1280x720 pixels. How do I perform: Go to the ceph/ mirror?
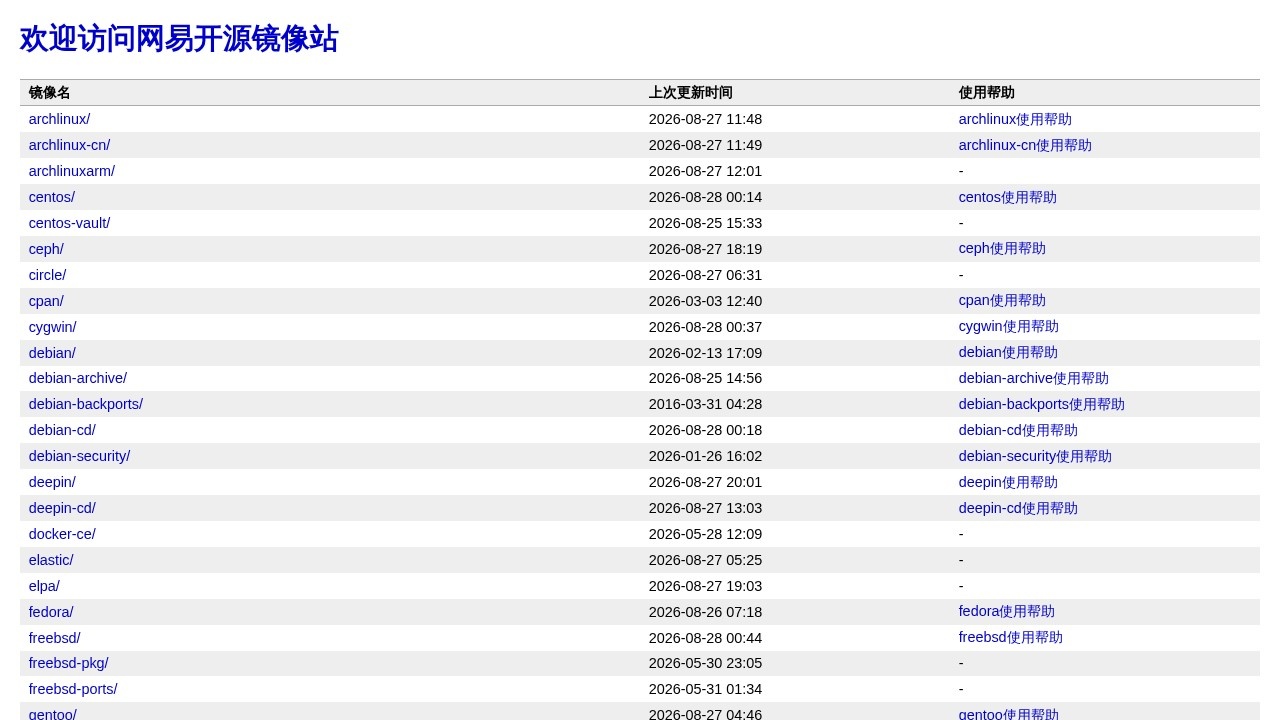[x=46, y=249]
